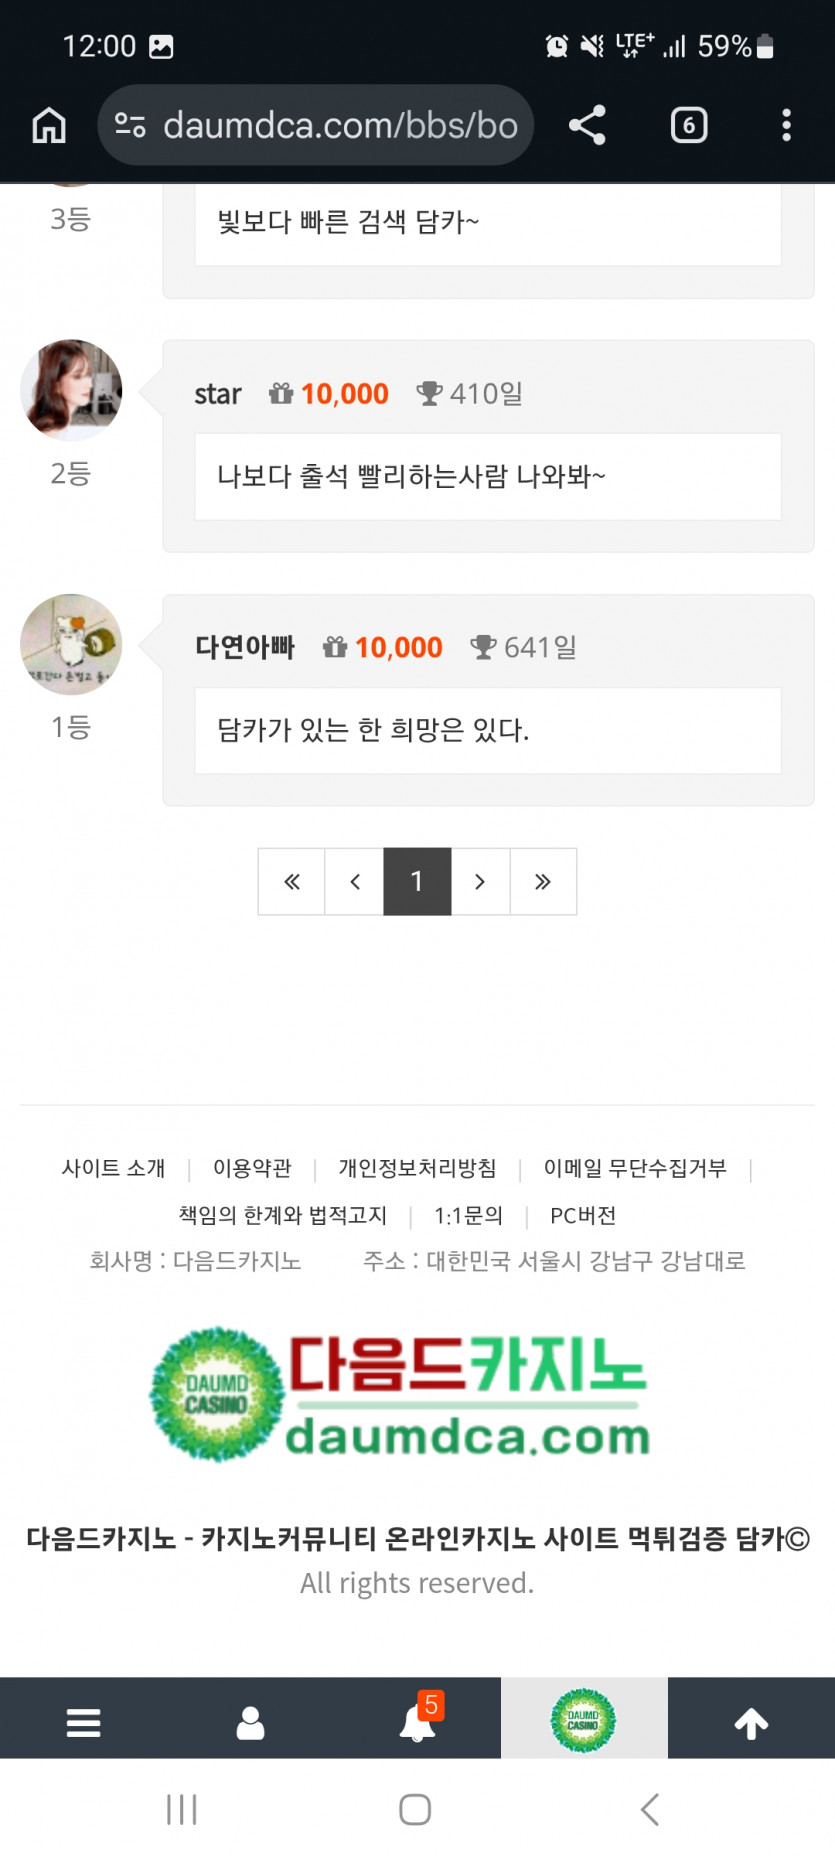
Task: Jump to last page with double chevron
Action: pos(543,881)
